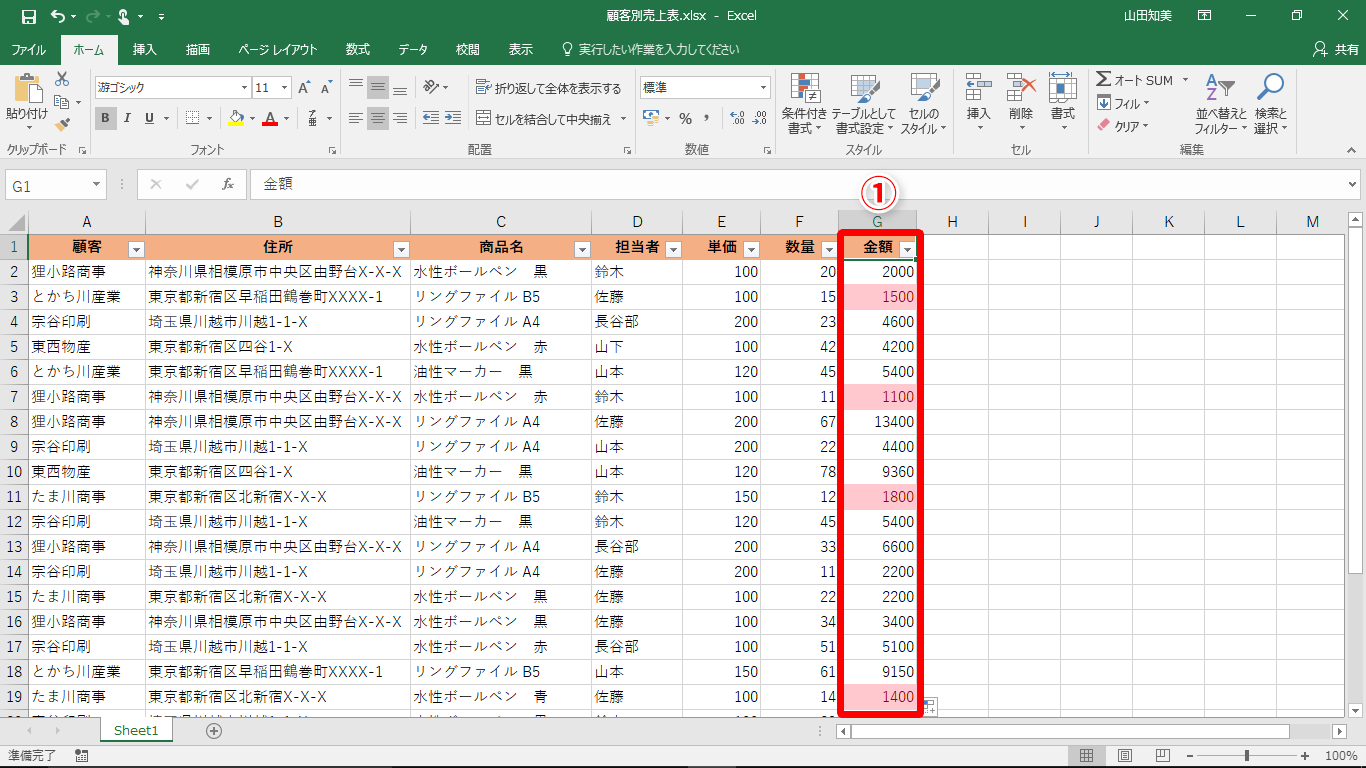Open the 商品名 column filter dropdown
This screenshot has height=768, width=1366.
pos(582,249)
